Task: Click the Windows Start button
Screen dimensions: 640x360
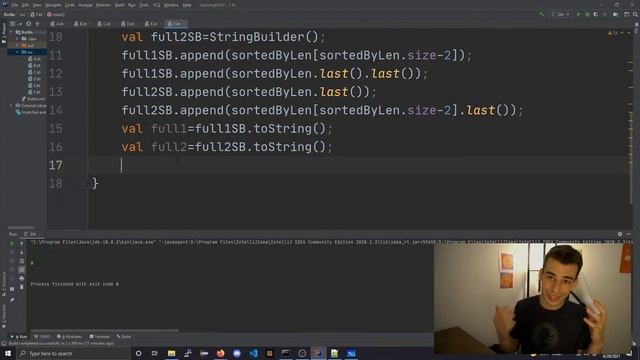Action: point(8,353)
